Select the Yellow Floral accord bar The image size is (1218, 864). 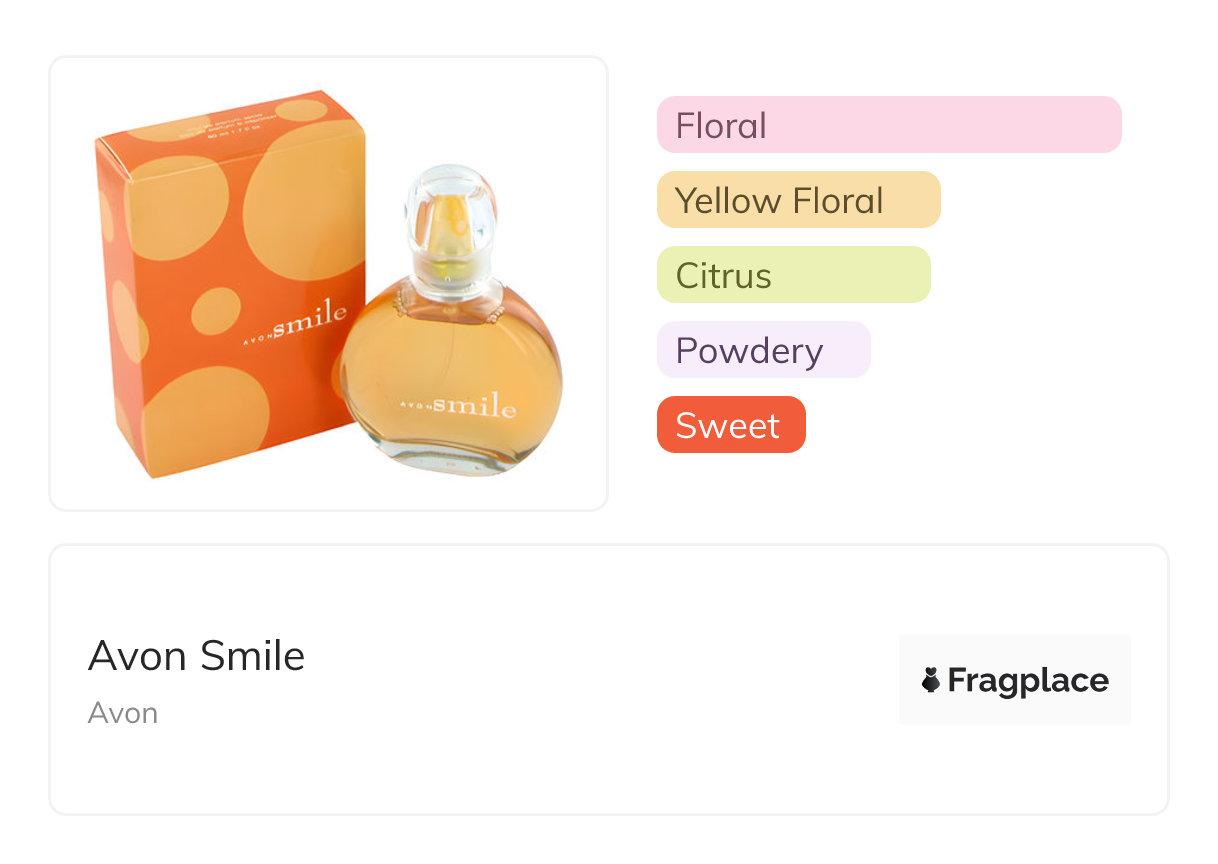[x=798, y=200]
